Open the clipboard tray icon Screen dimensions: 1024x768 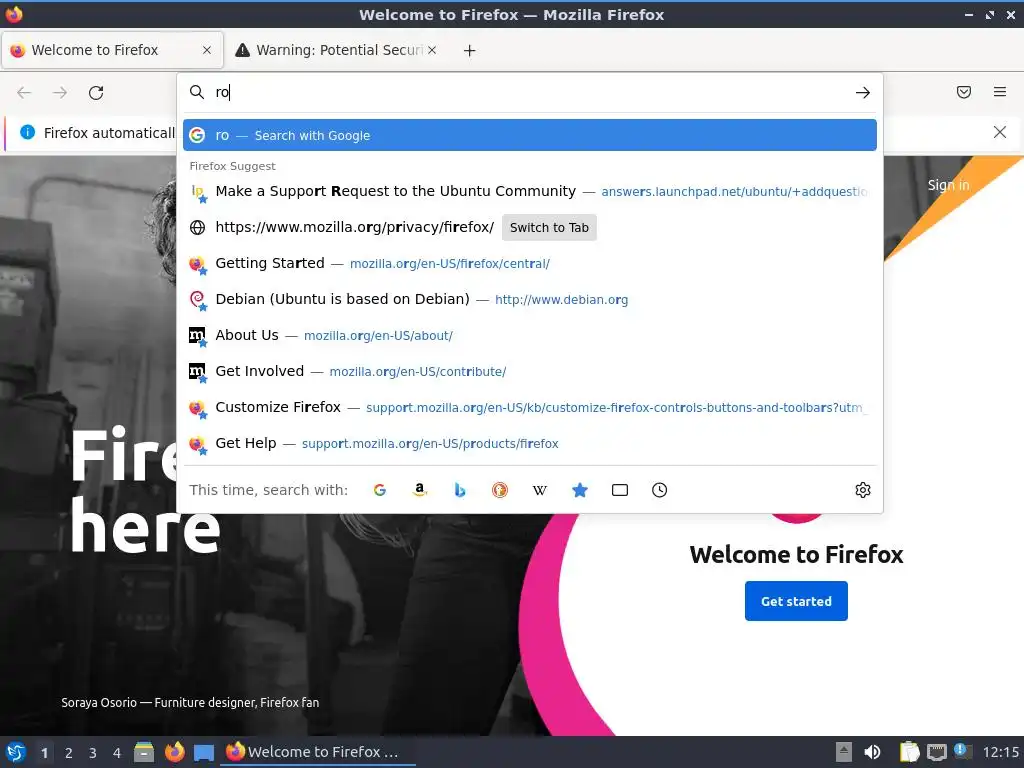coord(909,752)
